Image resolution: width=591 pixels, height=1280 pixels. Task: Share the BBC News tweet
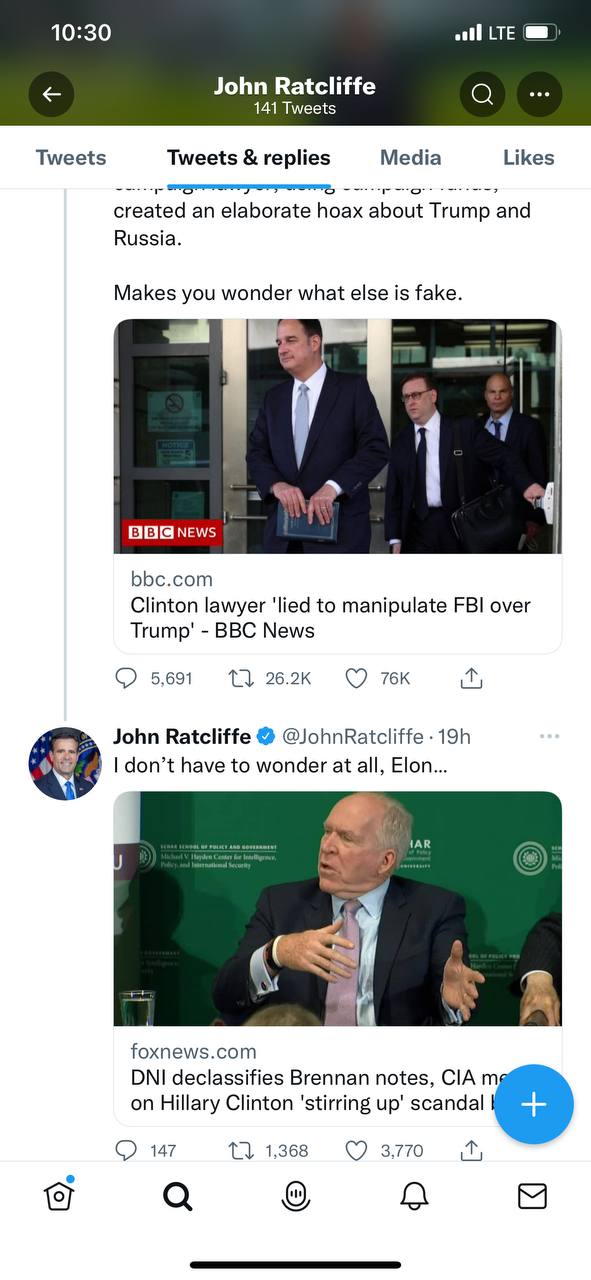coord(471,678)
